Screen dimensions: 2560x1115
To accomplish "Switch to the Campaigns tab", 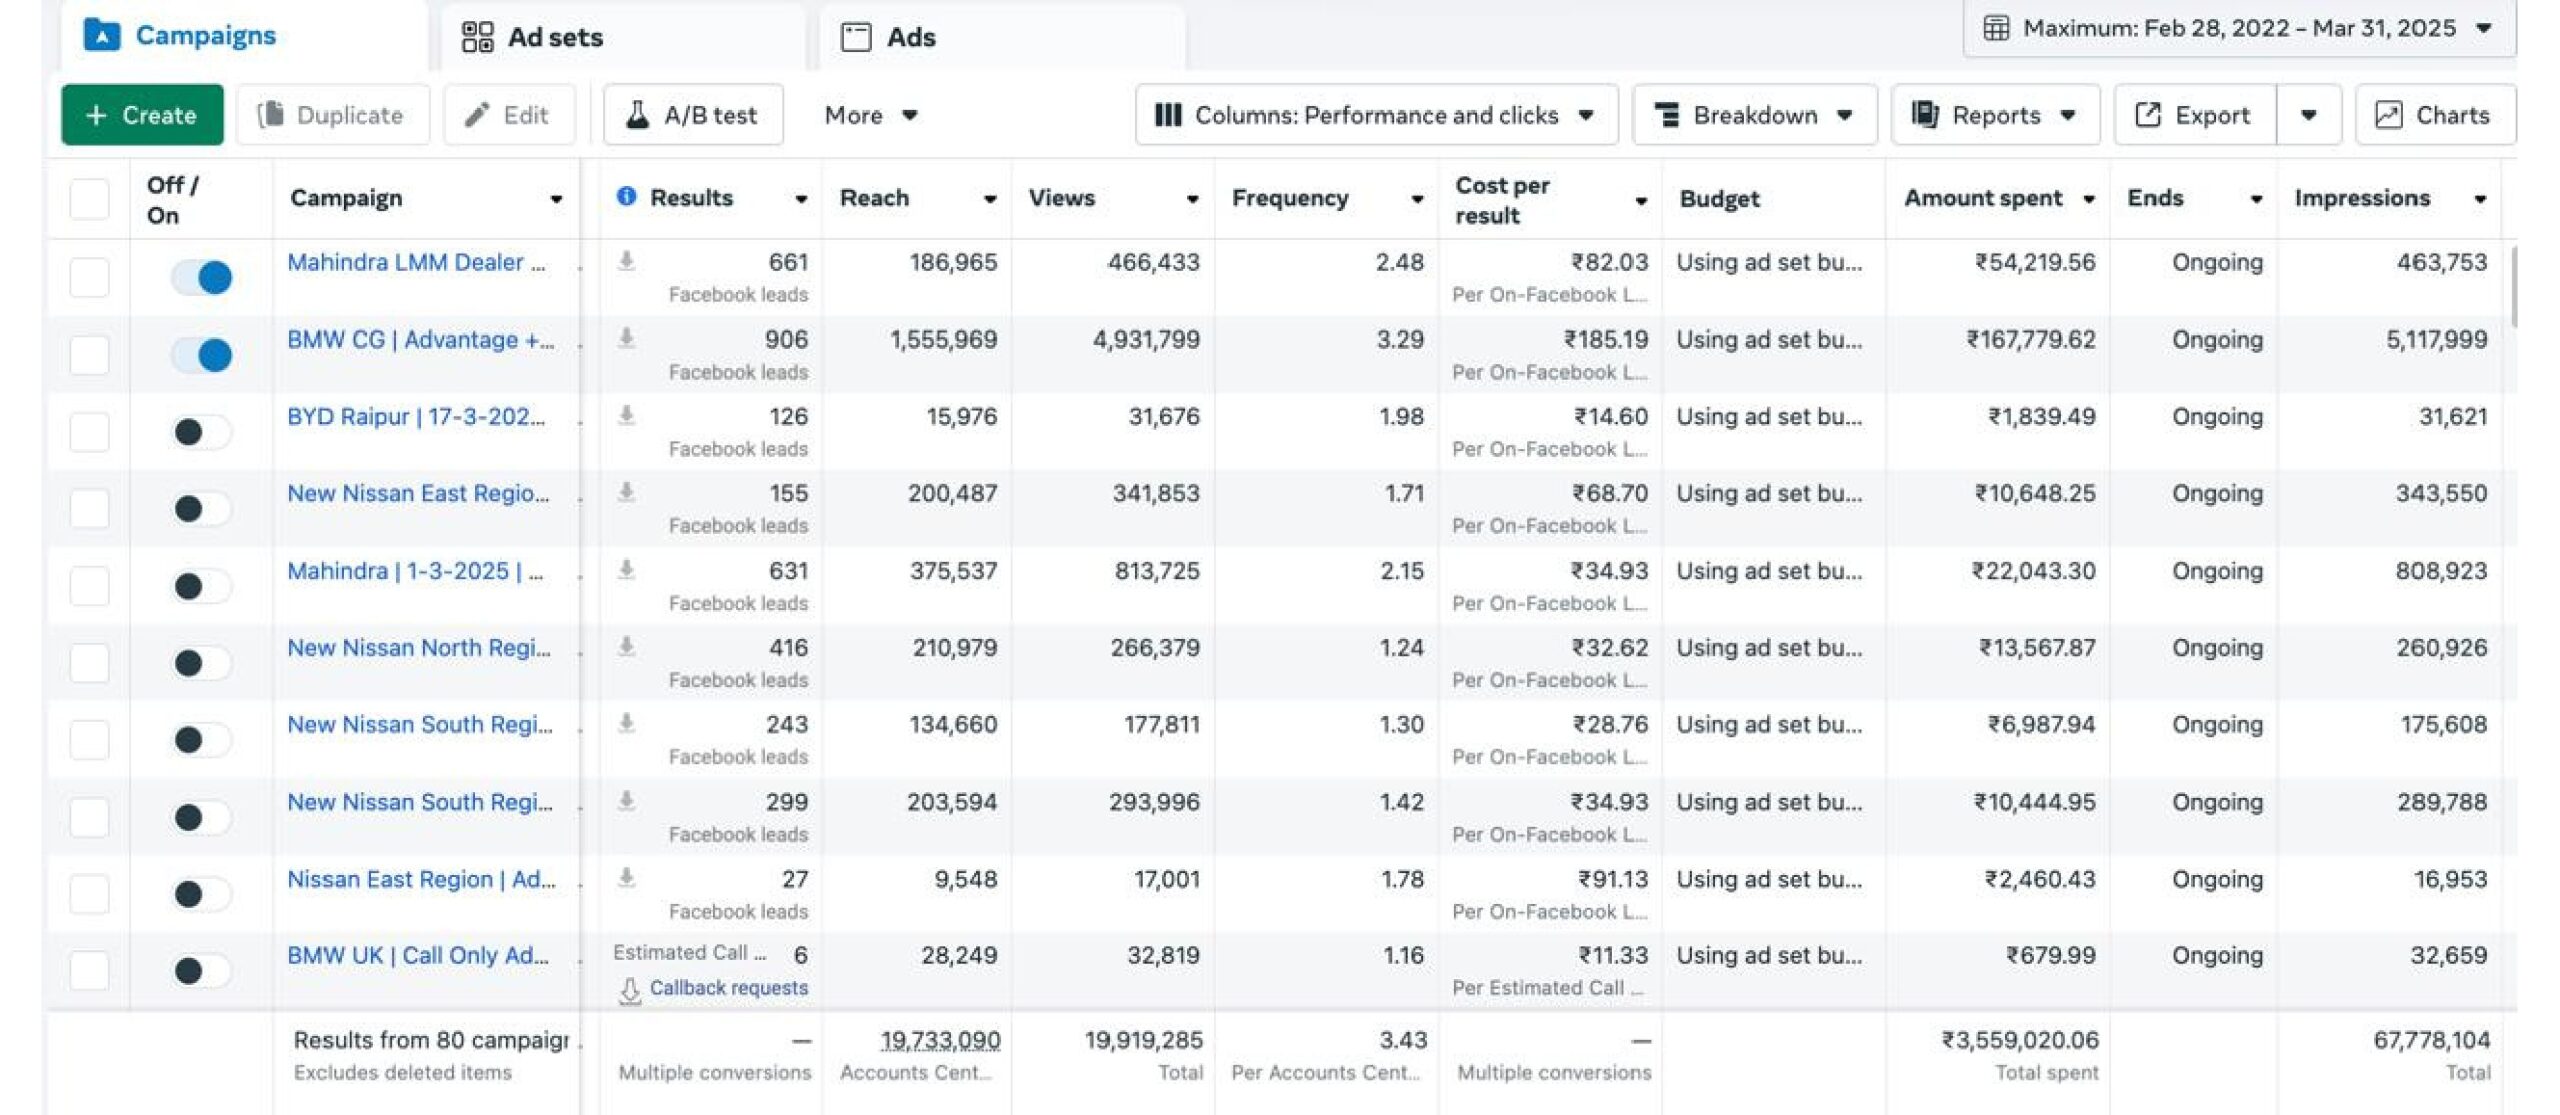I will [x=243, y=36].
